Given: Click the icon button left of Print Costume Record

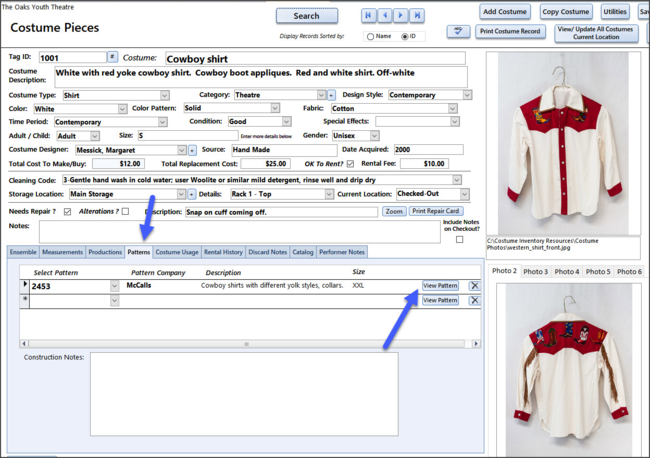Looking at the screenshot, I should [458, 32].
